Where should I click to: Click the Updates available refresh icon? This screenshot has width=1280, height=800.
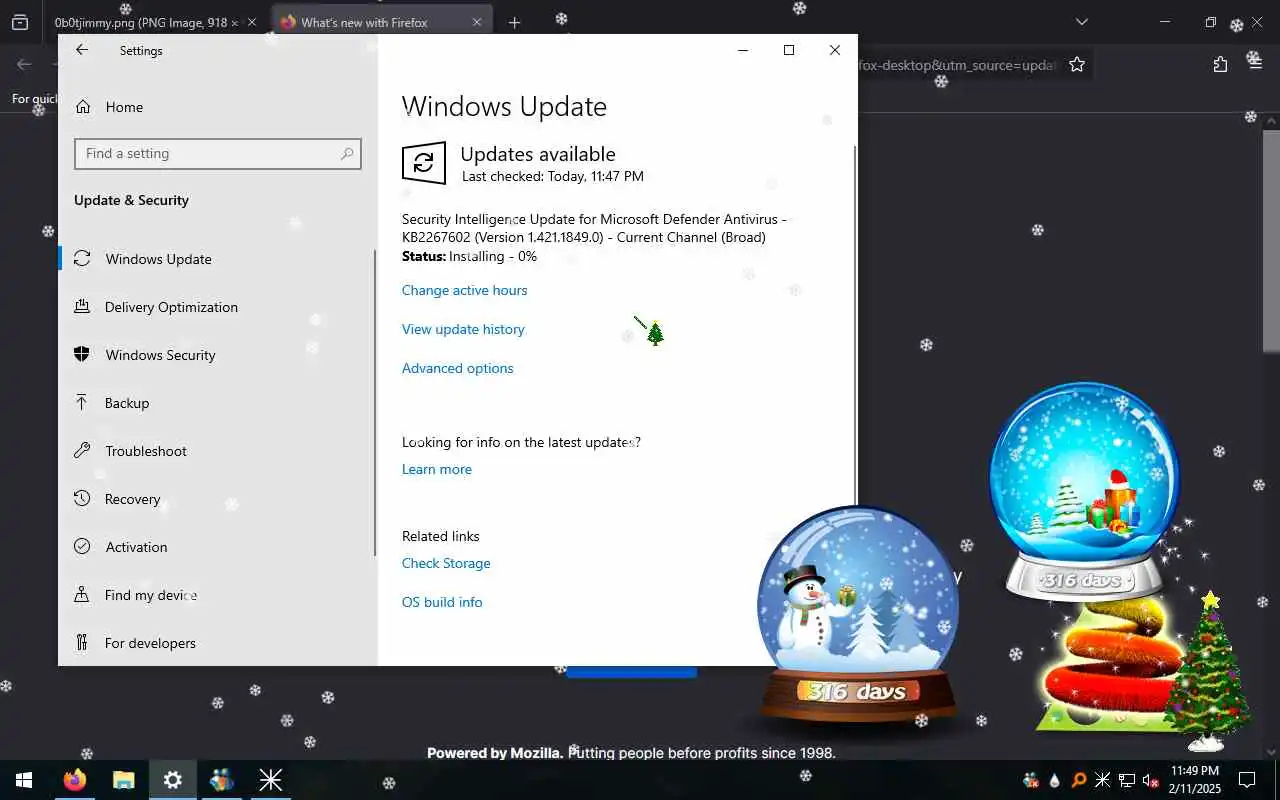[424, 163]
